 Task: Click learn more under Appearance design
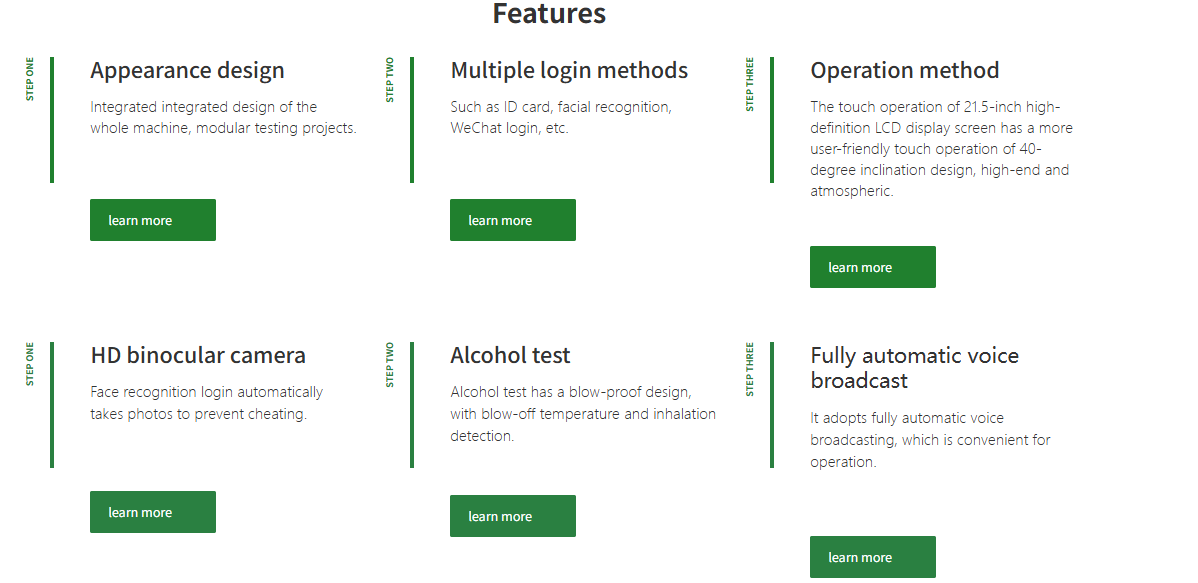pos(152,220)
